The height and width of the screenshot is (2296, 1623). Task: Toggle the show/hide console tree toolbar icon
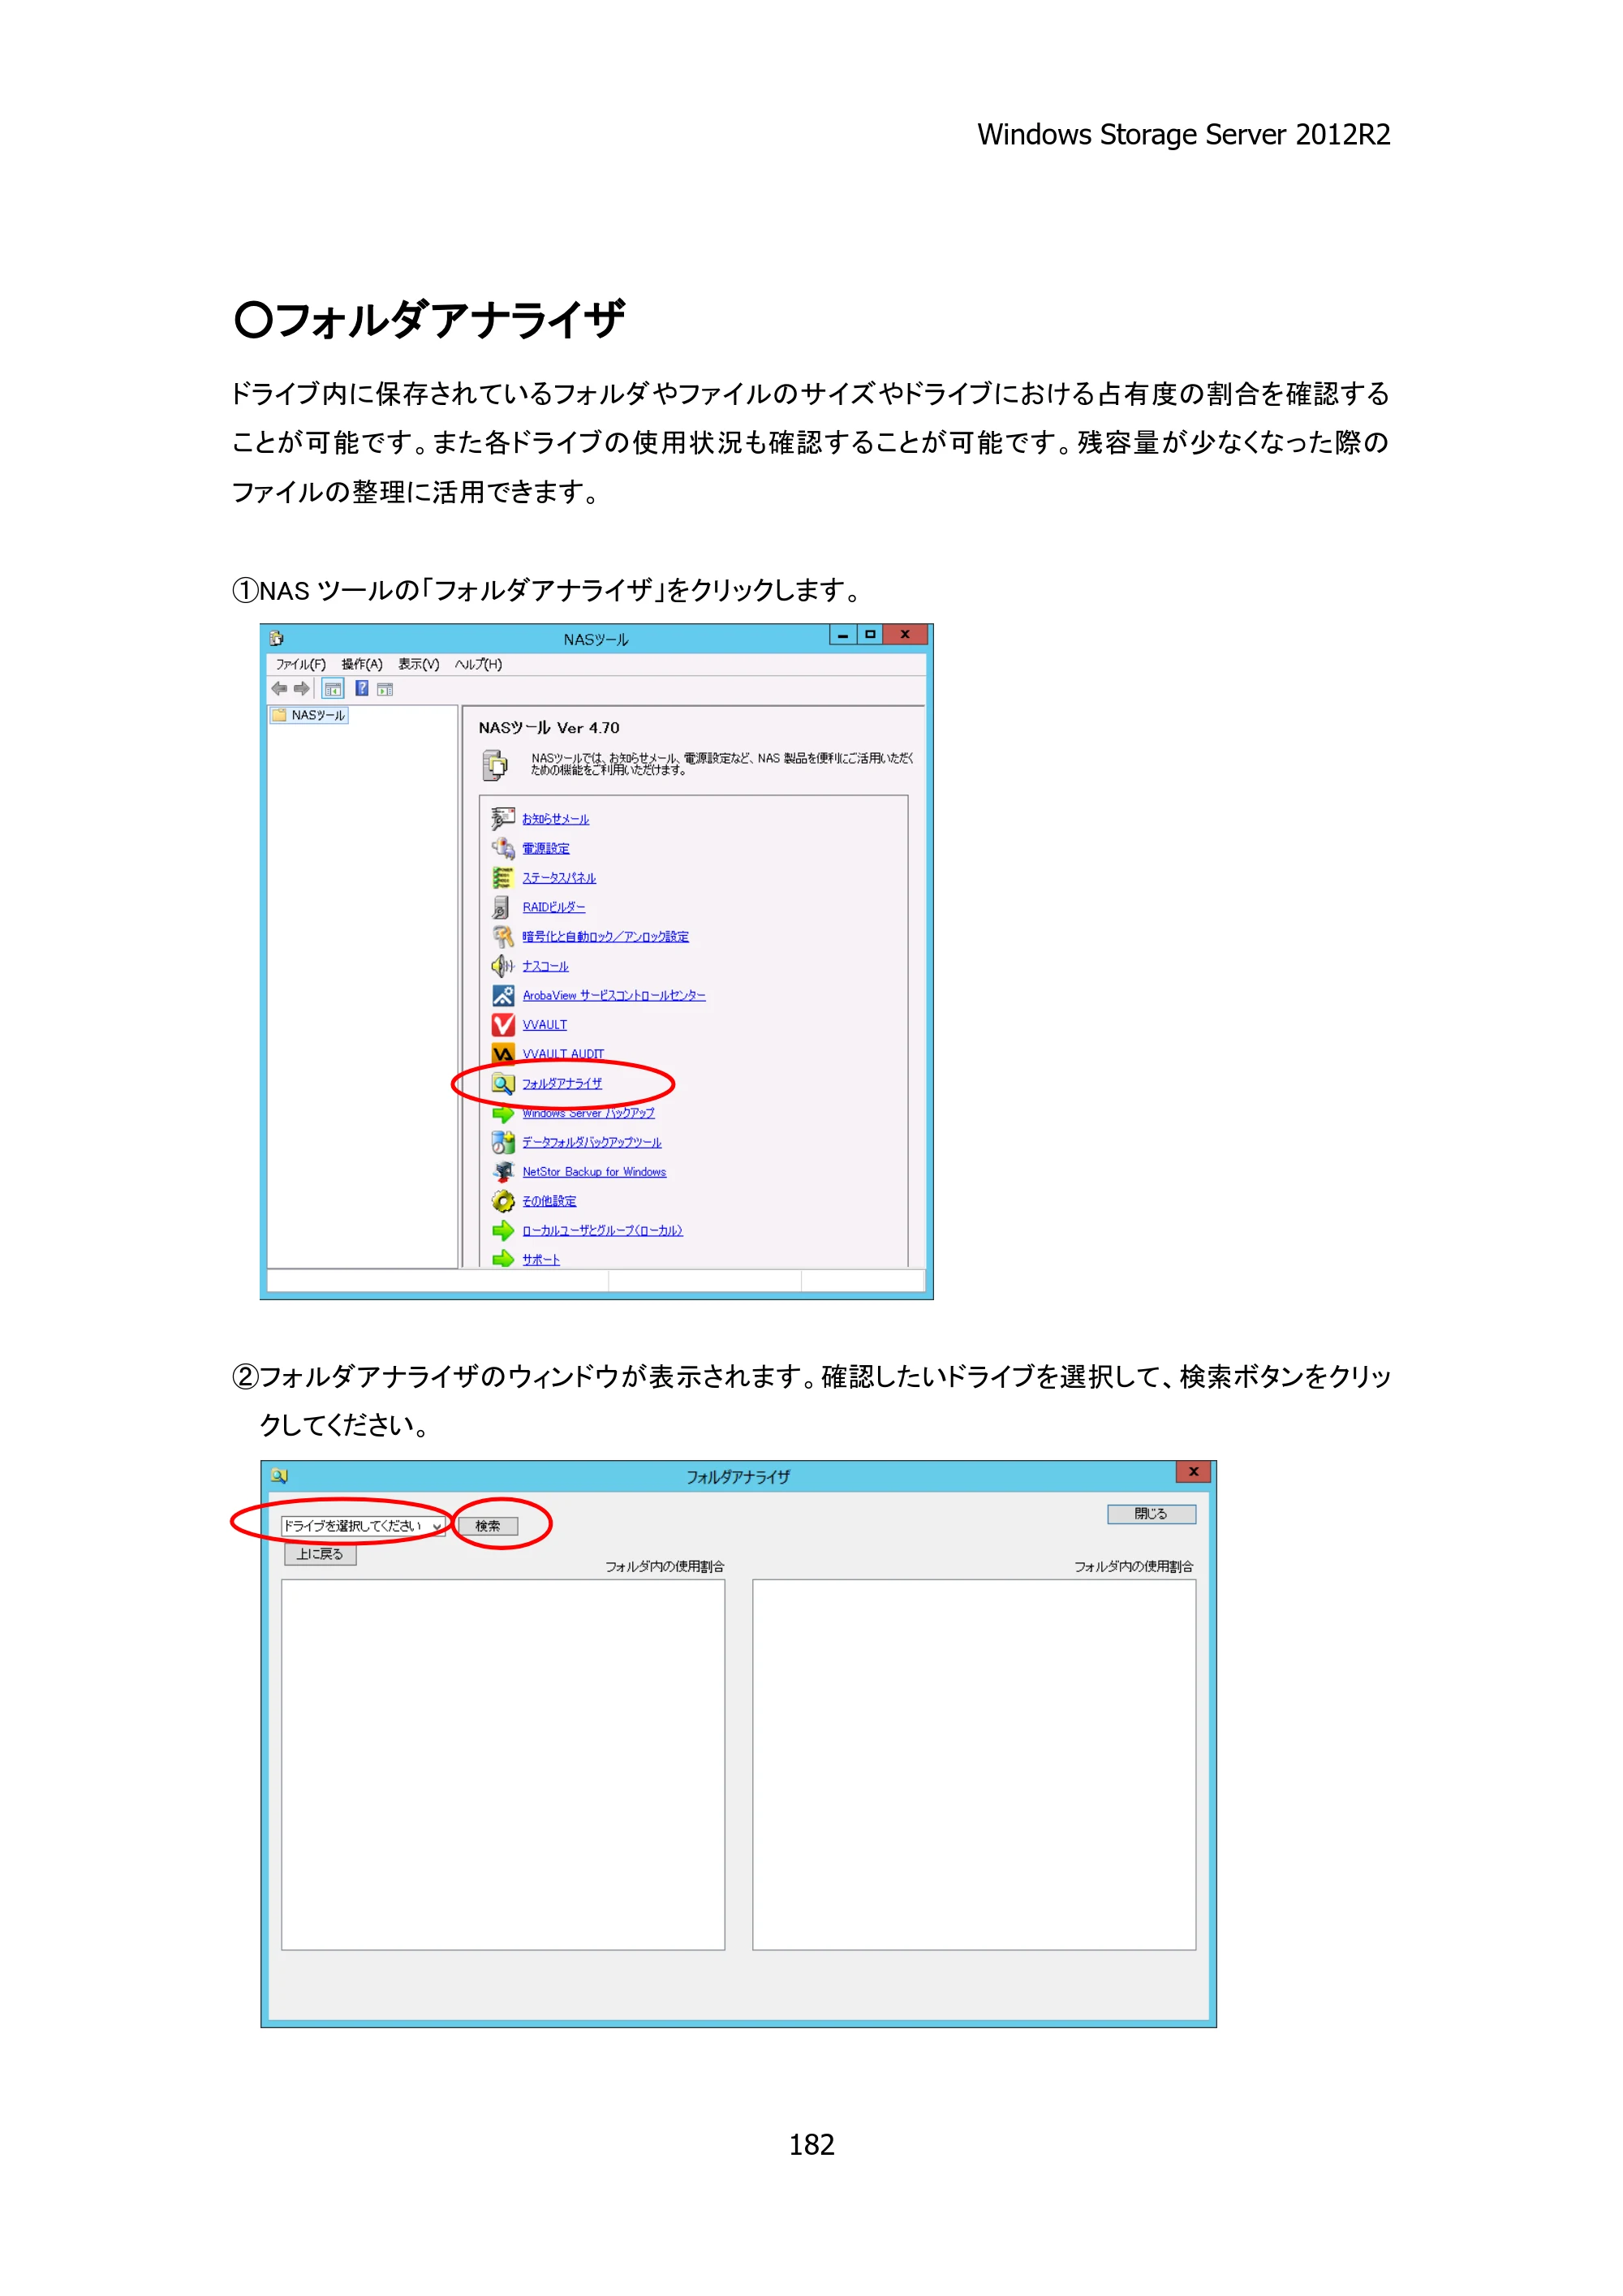[333, 688]
